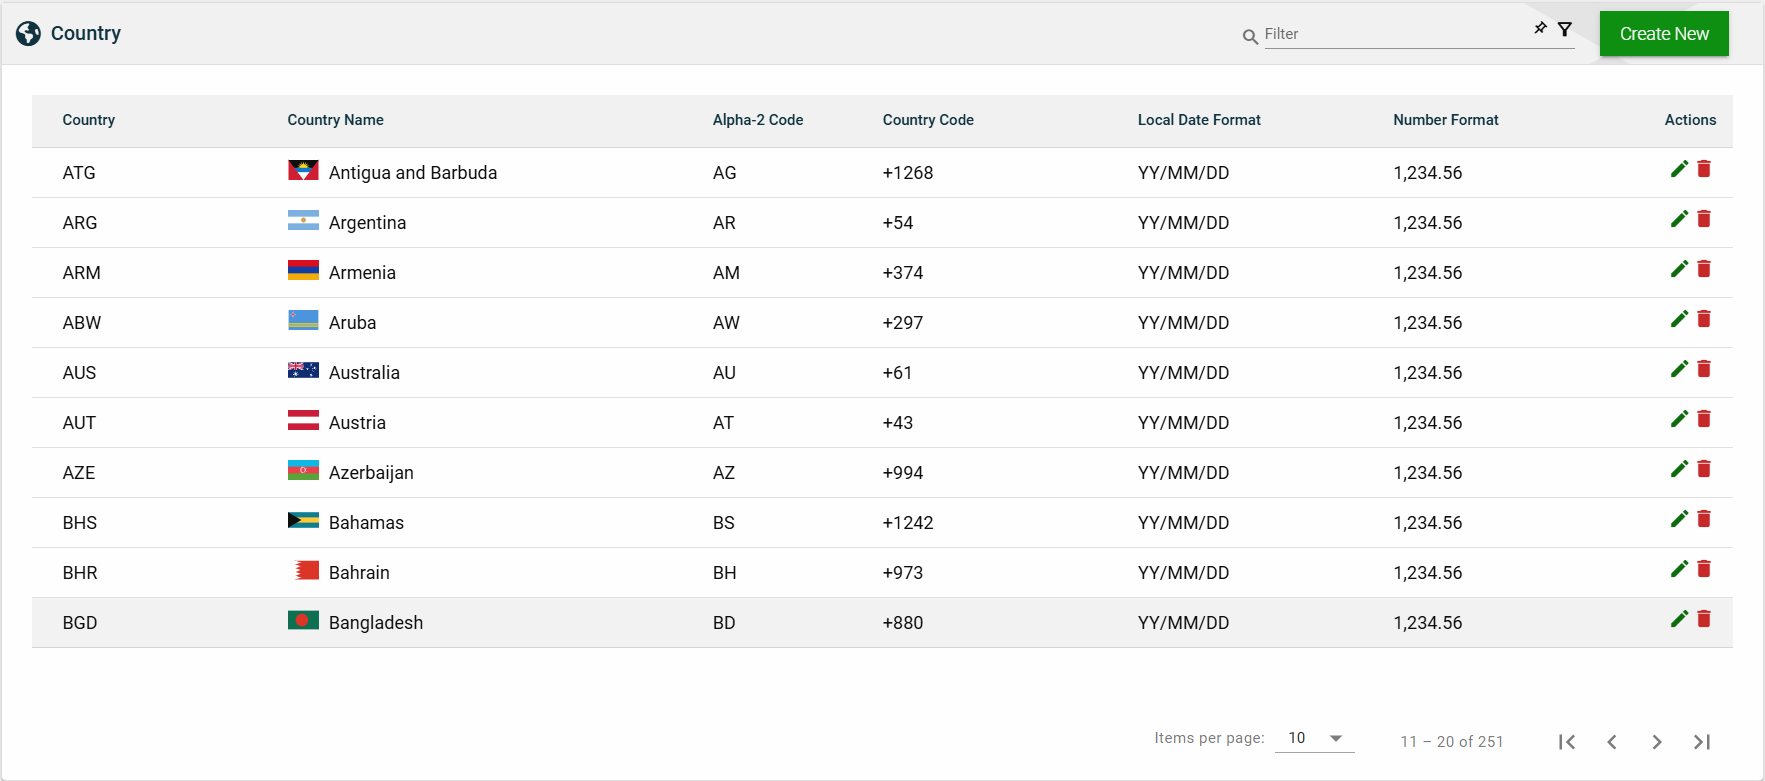Viewport: 1765px width, 781px height.
Task: Click the trash icon for Aruba
Action: tap(1704, 319)
